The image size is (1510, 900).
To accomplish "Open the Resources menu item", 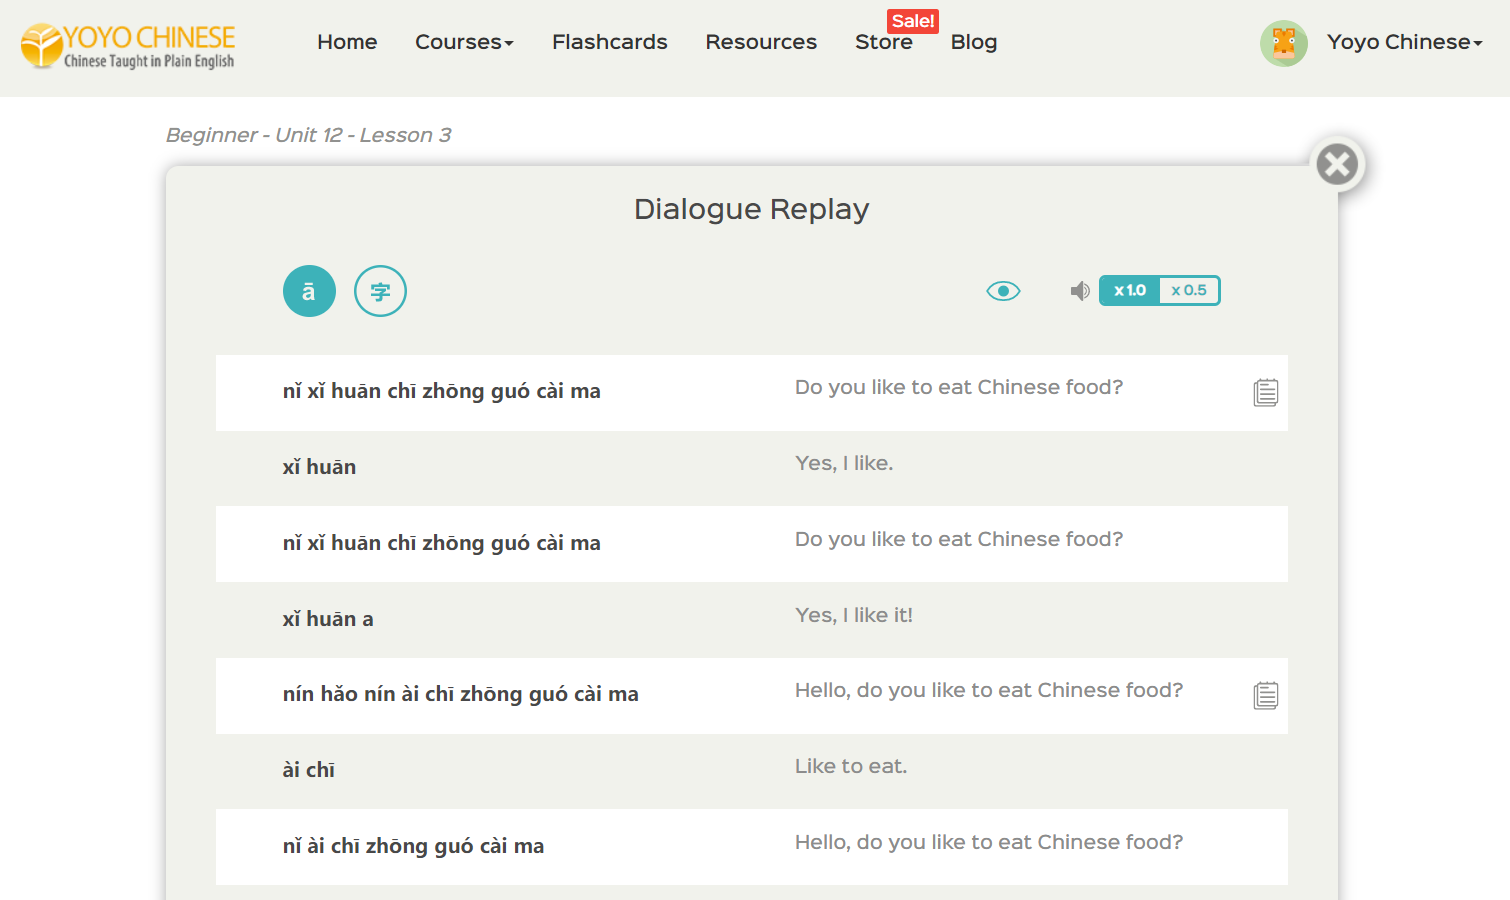I will [761, 42].
